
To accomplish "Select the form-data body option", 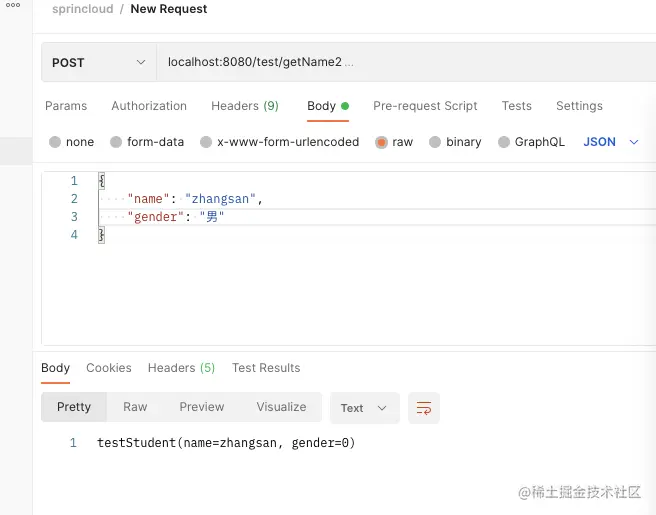I will point(147,142).
